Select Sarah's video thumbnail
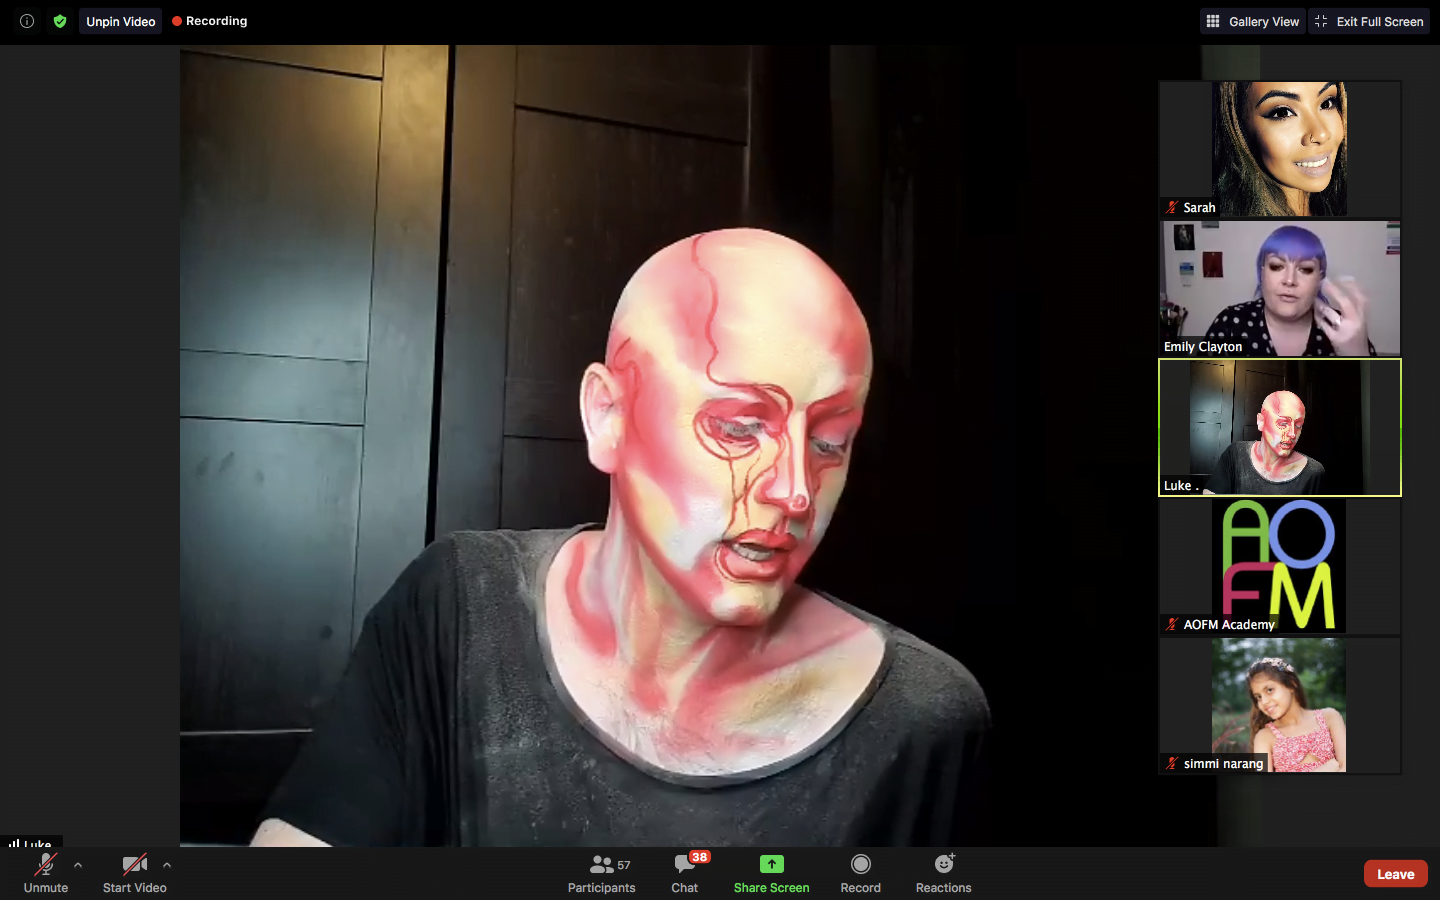1440x900 pixels. 1279,148
